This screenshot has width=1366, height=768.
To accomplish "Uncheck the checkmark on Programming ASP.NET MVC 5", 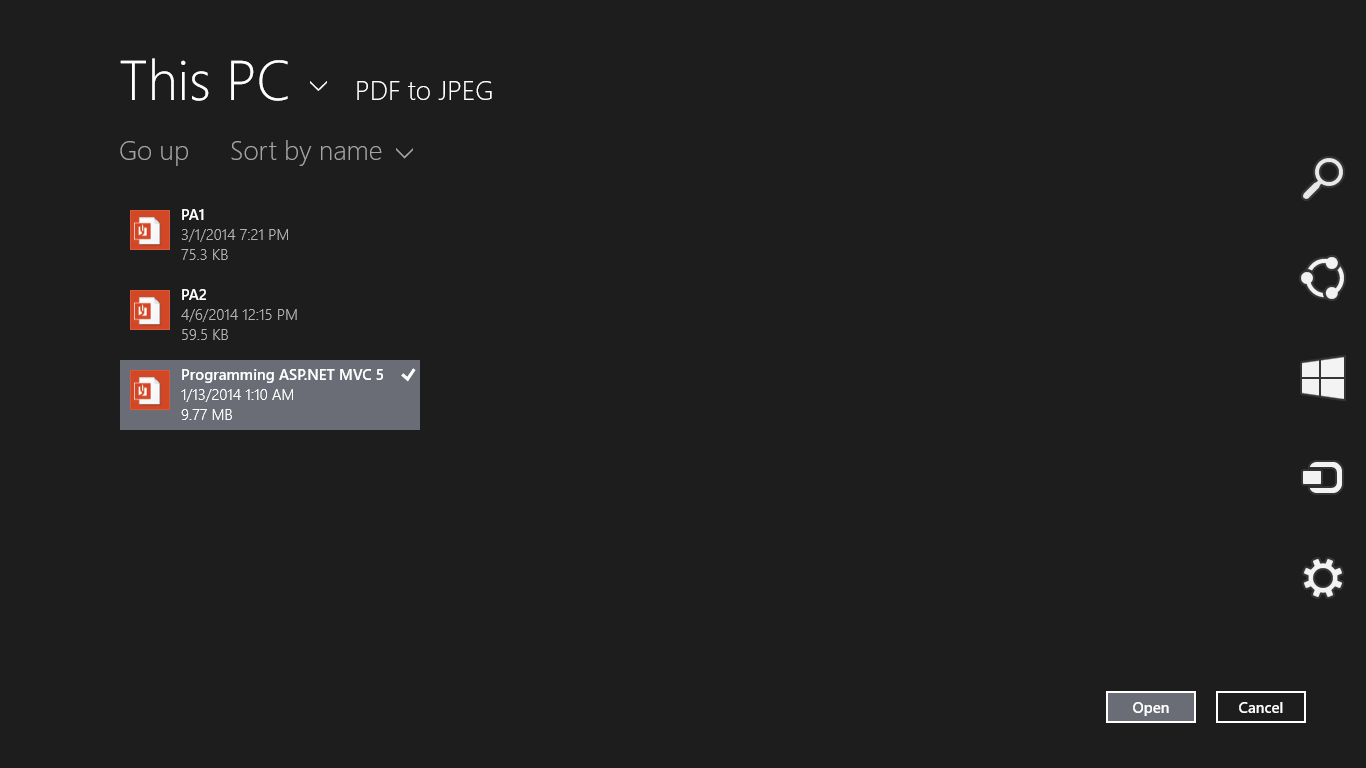I will point(408,374).
